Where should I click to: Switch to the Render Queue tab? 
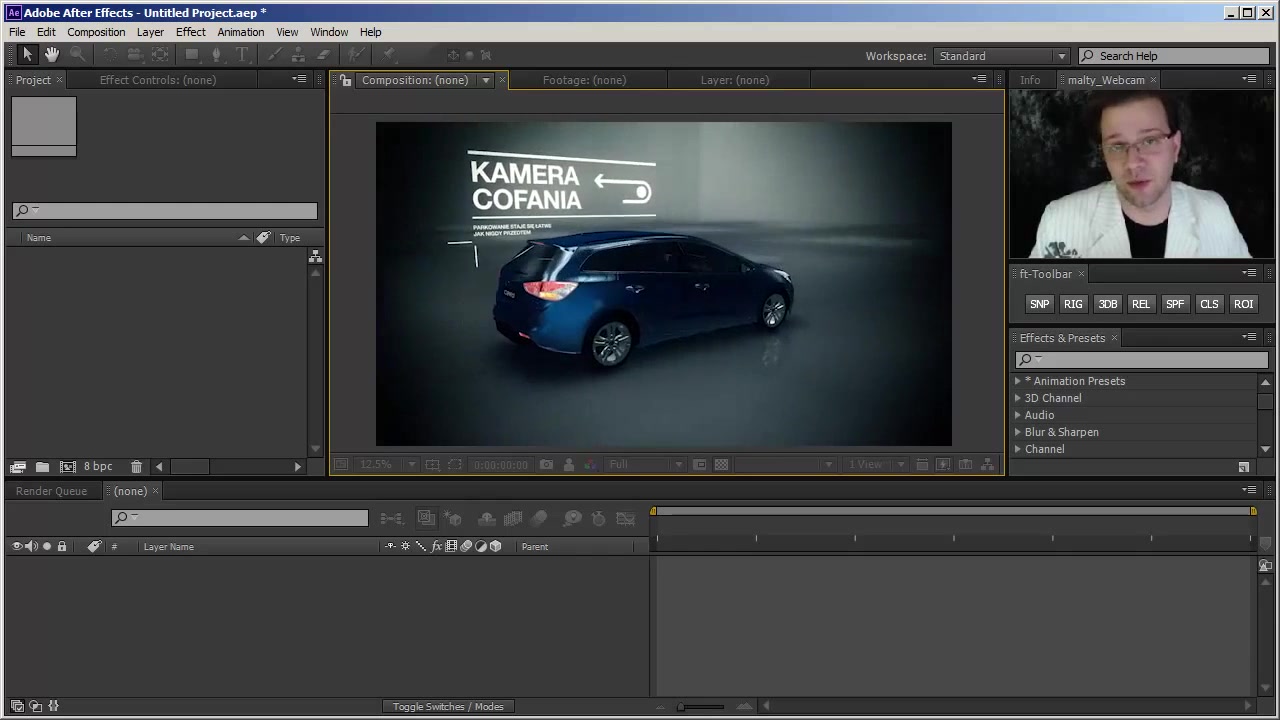[x=51, y=491]
